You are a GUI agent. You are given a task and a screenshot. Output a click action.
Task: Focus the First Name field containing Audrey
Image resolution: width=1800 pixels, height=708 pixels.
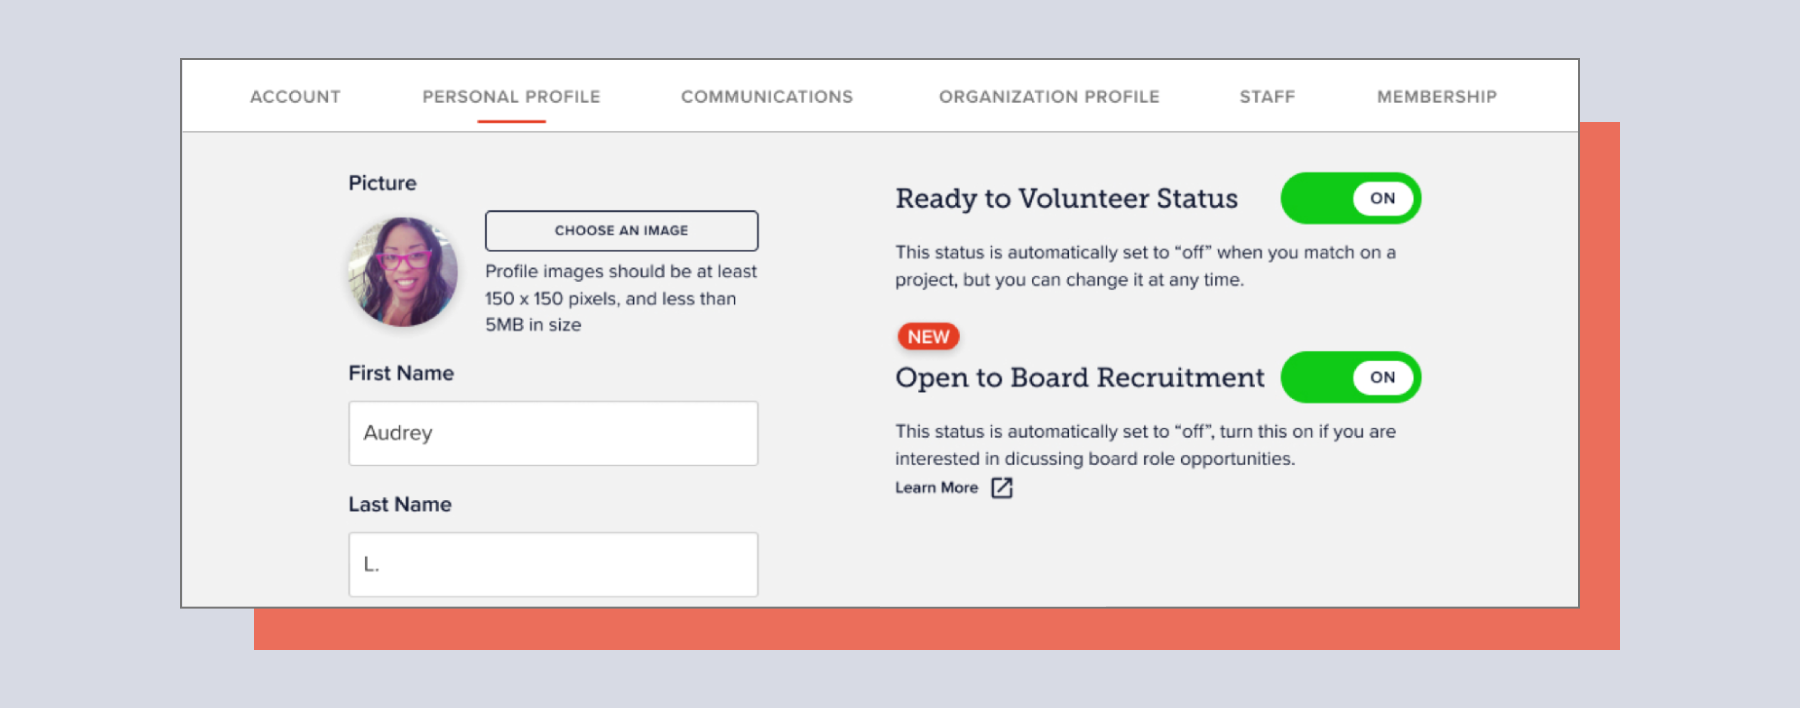pyautogui.click(x=553, y=433)
